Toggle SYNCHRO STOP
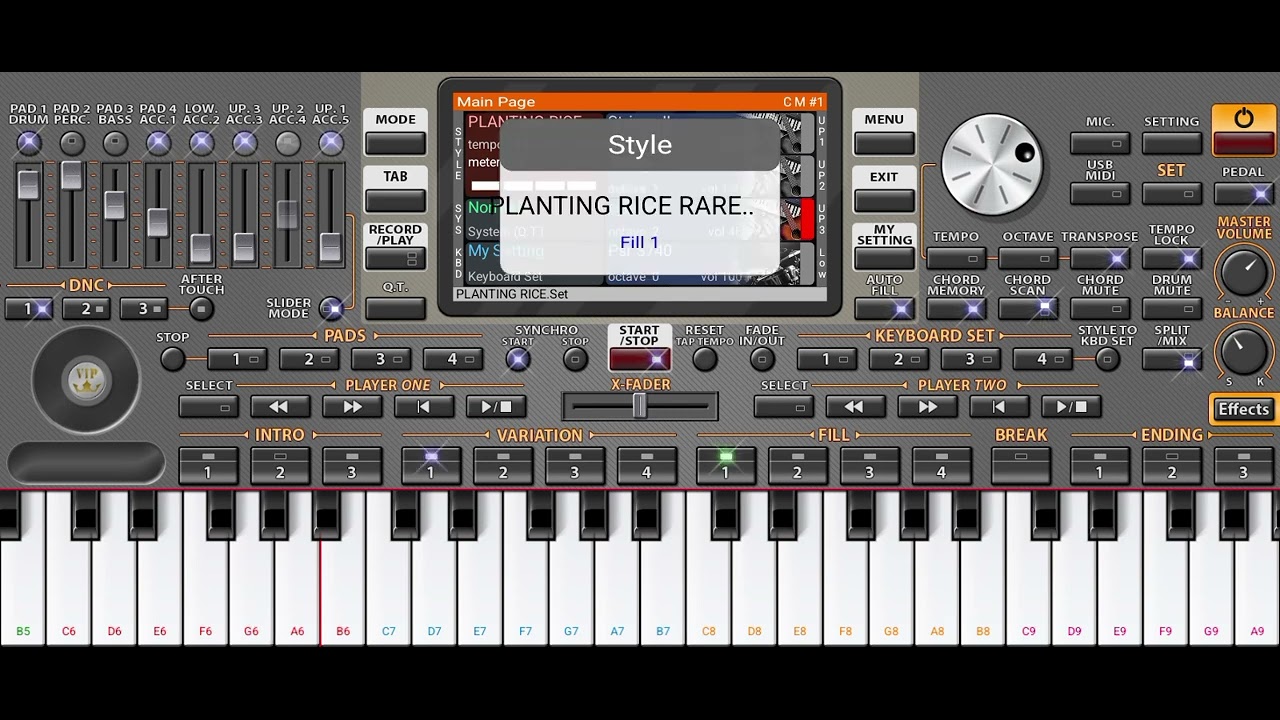The height and width of the screenshot is (720, 1280). (575, 359)
